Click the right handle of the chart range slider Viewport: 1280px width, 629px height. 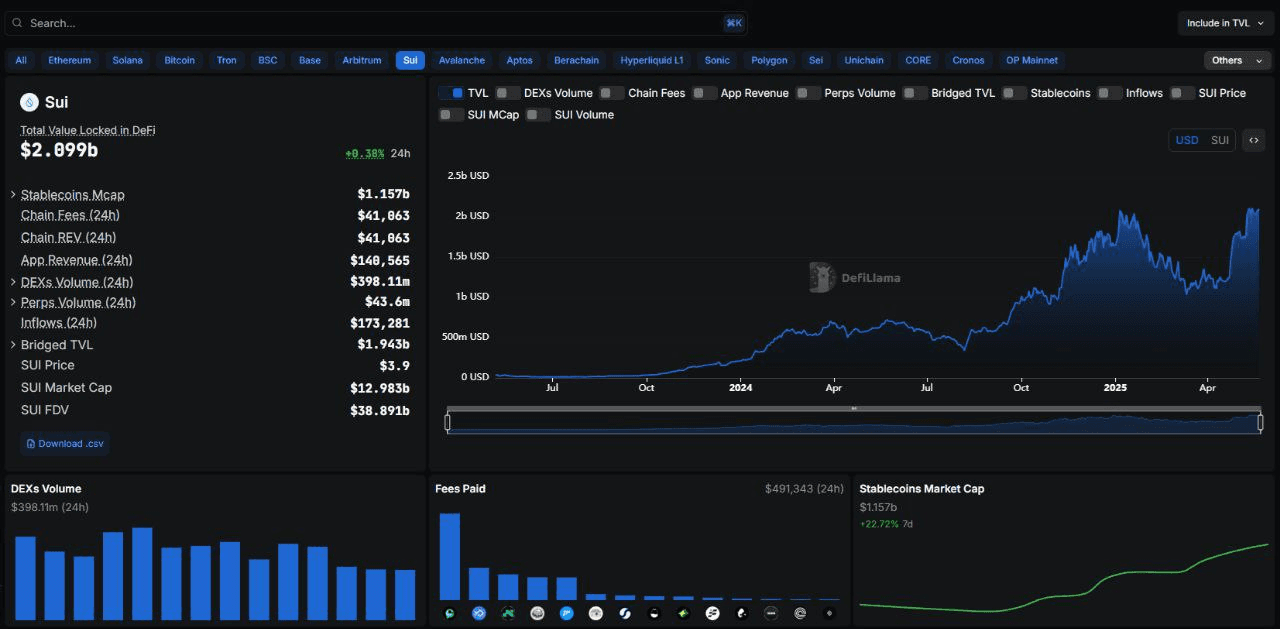(x=1261, y=423)
